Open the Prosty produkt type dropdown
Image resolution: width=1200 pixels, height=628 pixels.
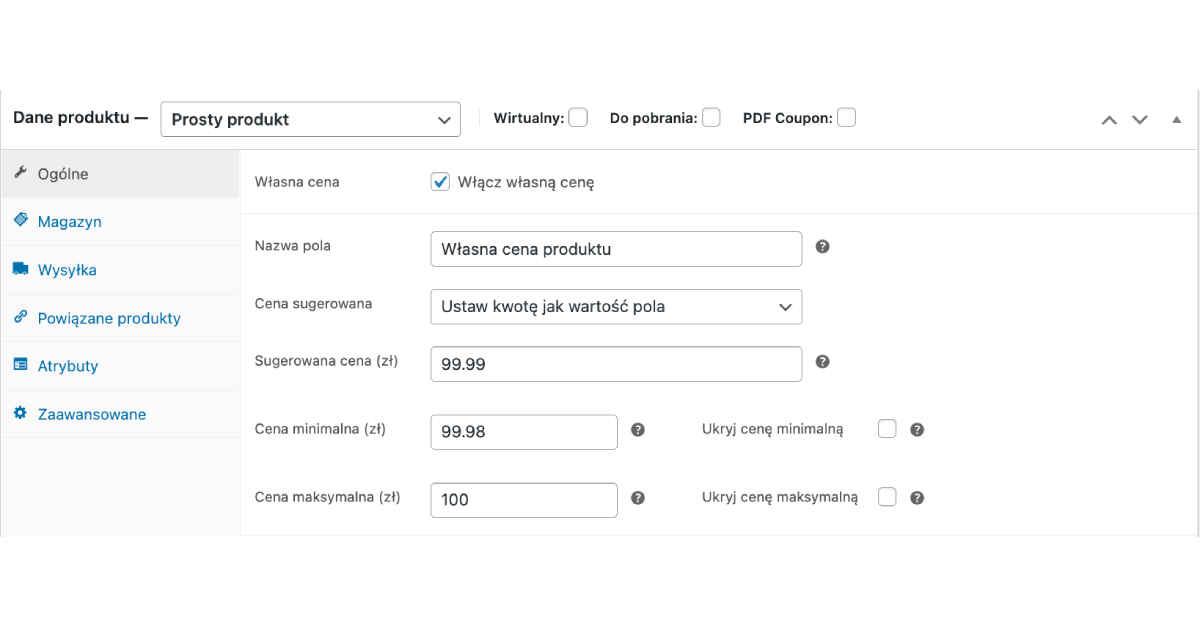[x=310, y=119]
